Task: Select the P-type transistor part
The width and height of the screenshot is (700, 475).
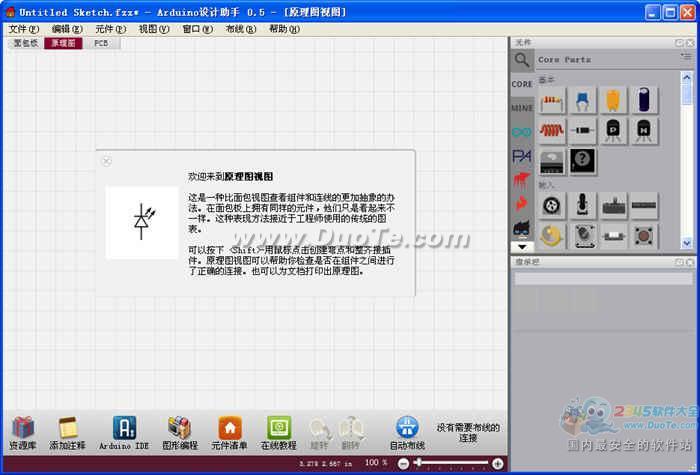Action: point(613,131)
